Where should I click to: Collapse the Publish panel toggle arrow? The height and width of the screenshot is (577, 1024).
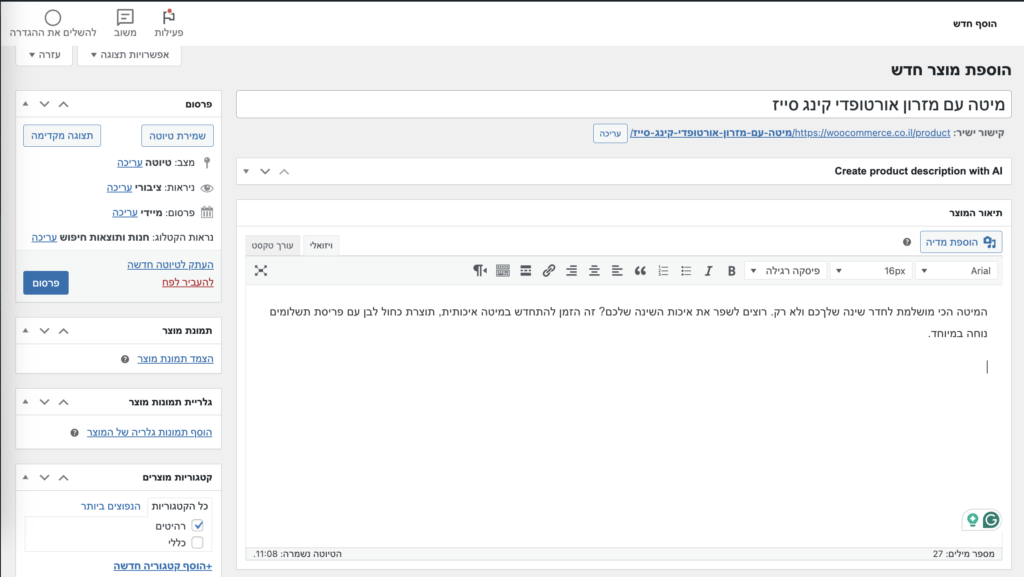(25, 104)
